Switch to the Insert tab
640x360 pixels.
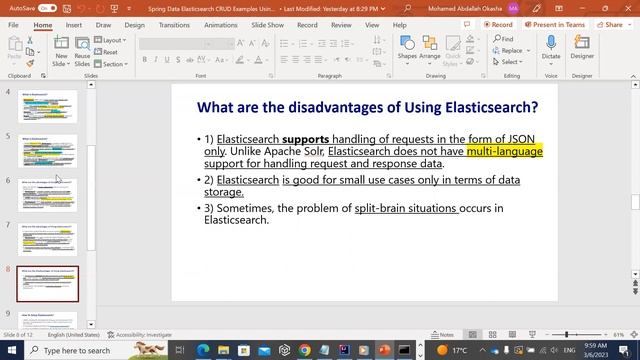pos(73,25)
